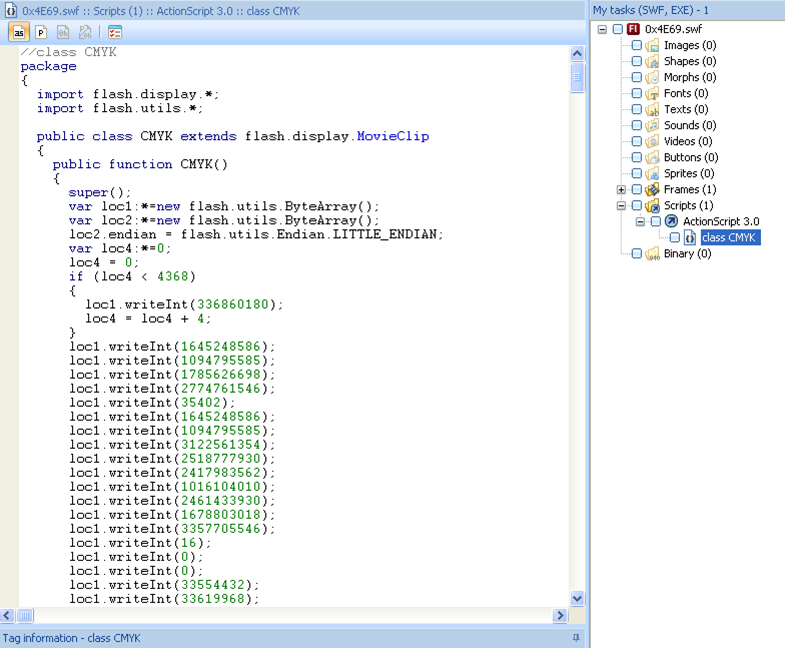
Task: Expand the Frames (1) tree node
Action: coord(621,189)
